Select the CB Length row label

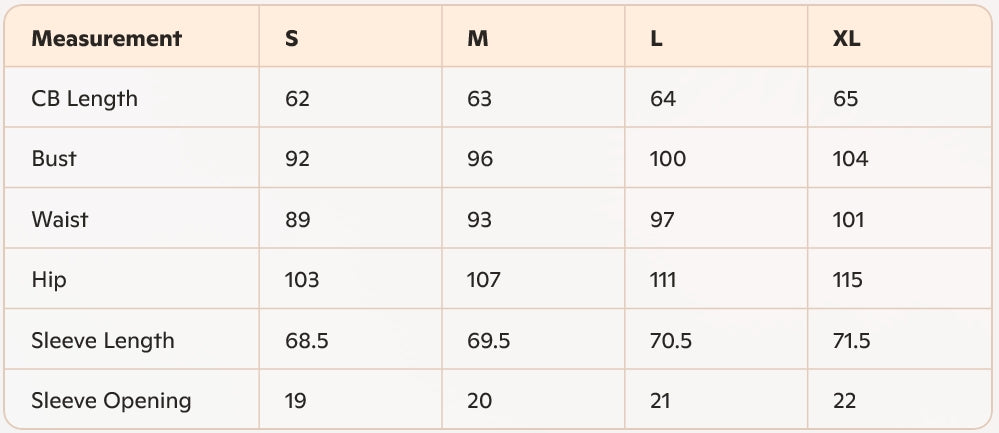[x=84, y=99]
